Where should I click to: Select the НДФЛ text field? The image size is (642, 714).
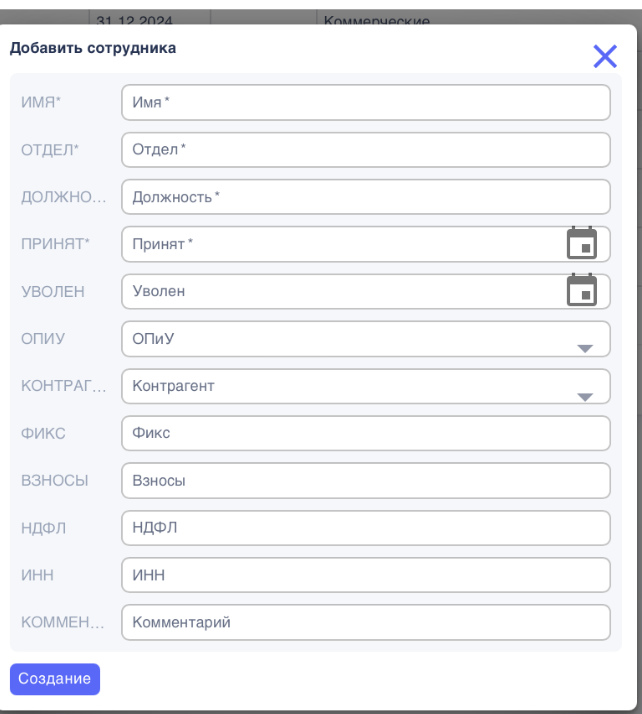(365, 528)
